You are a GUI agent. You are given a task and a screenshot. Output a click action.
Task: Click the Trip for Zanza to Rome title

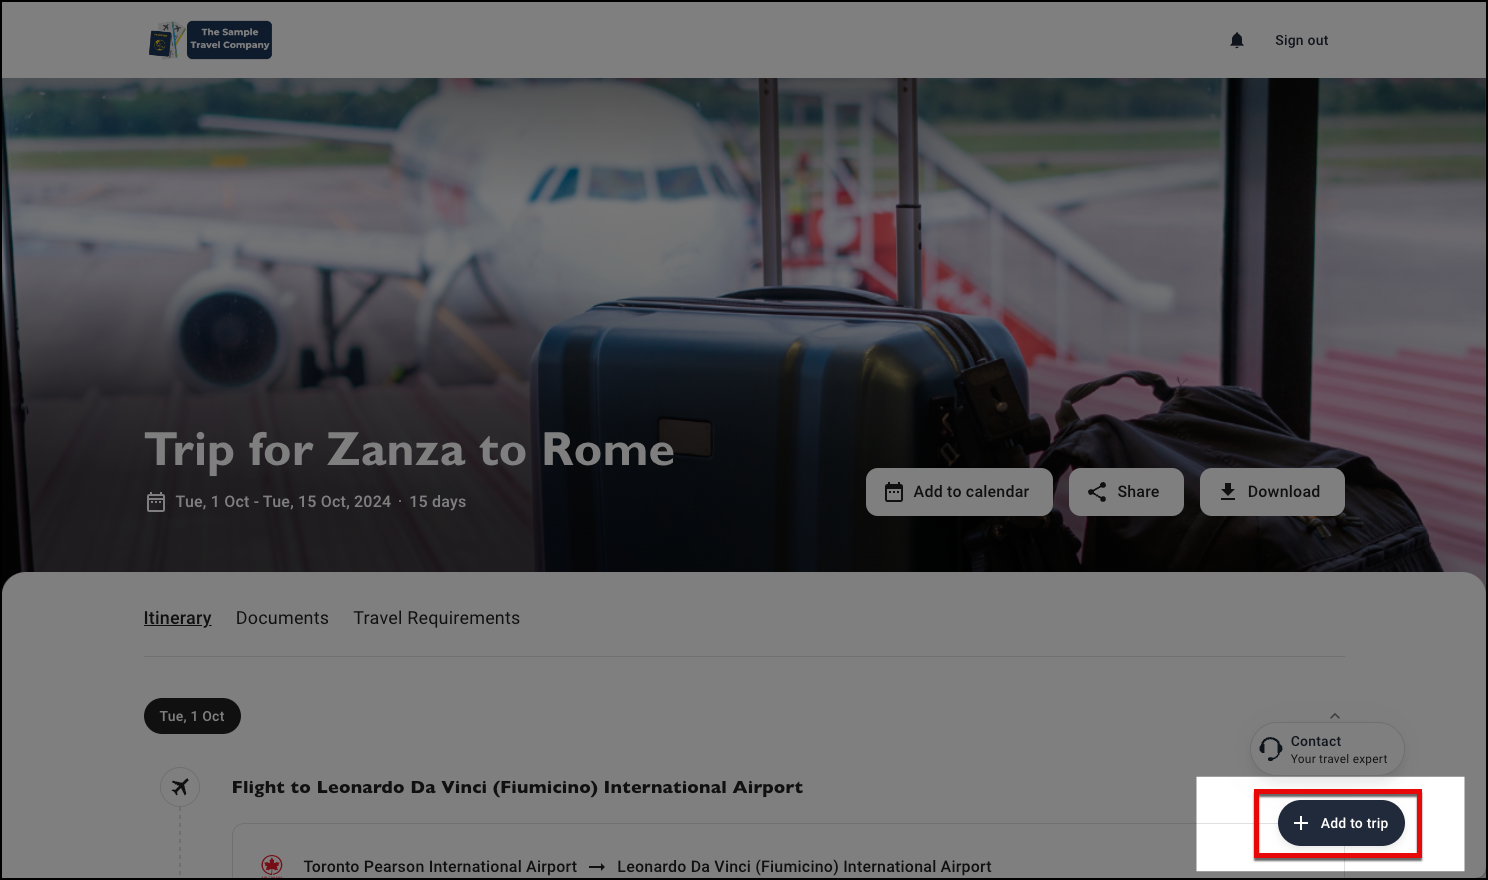409,450
